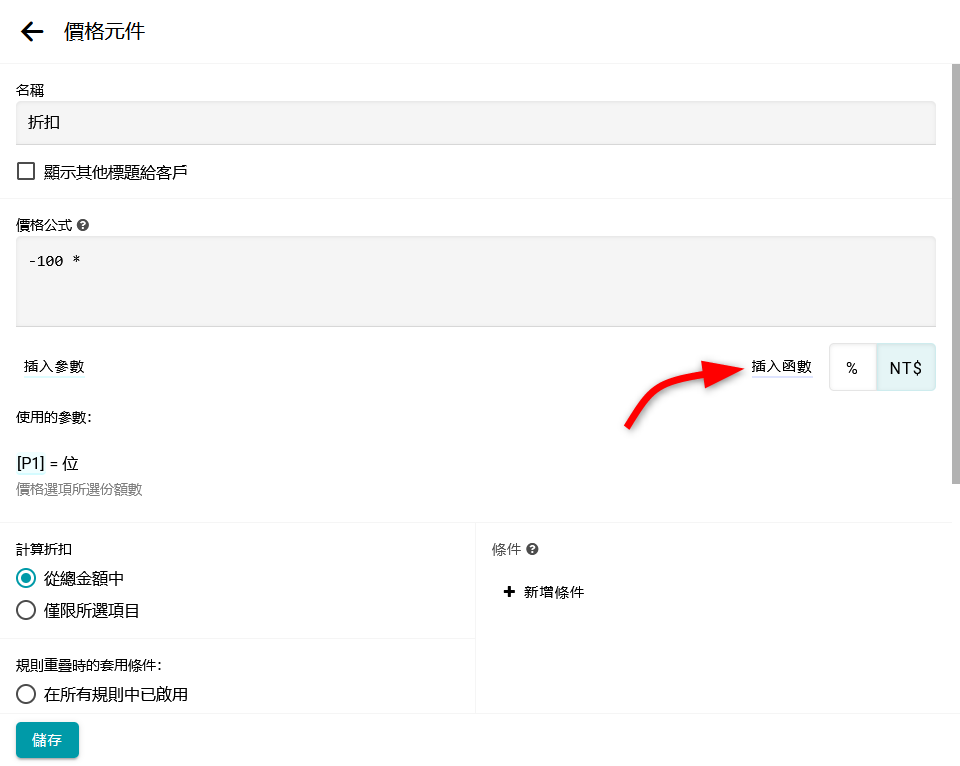Select the 從總金額中 radio option

(x=26, y=578)
